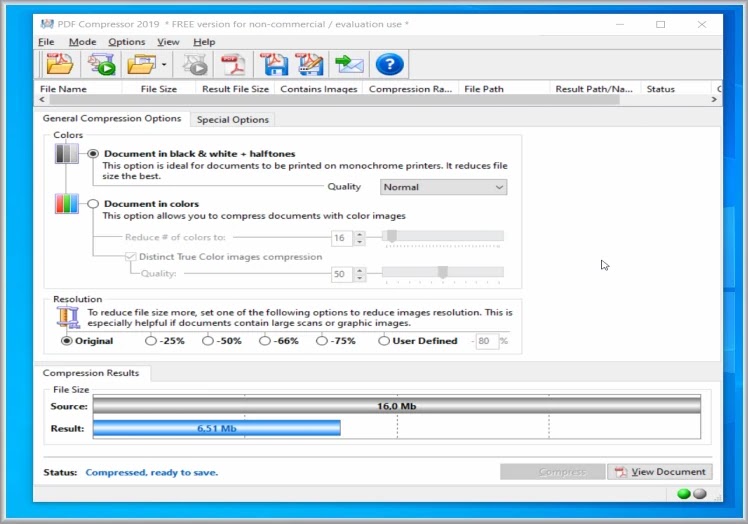Click the Result Path/Na... column header

point(594,89)
